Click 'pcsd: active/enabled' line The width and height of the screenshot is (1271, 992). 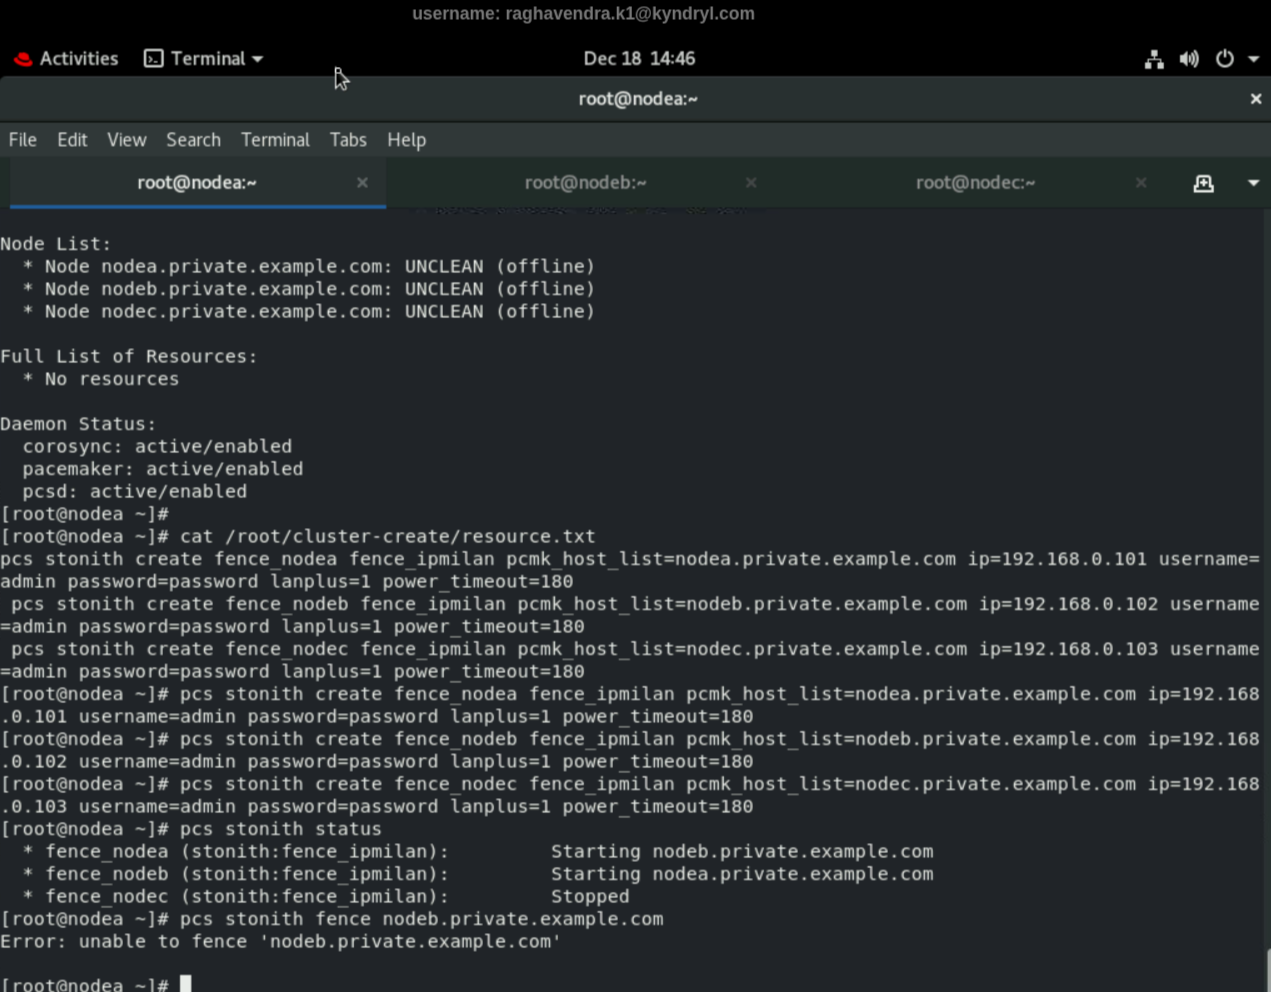pos(135,492)
